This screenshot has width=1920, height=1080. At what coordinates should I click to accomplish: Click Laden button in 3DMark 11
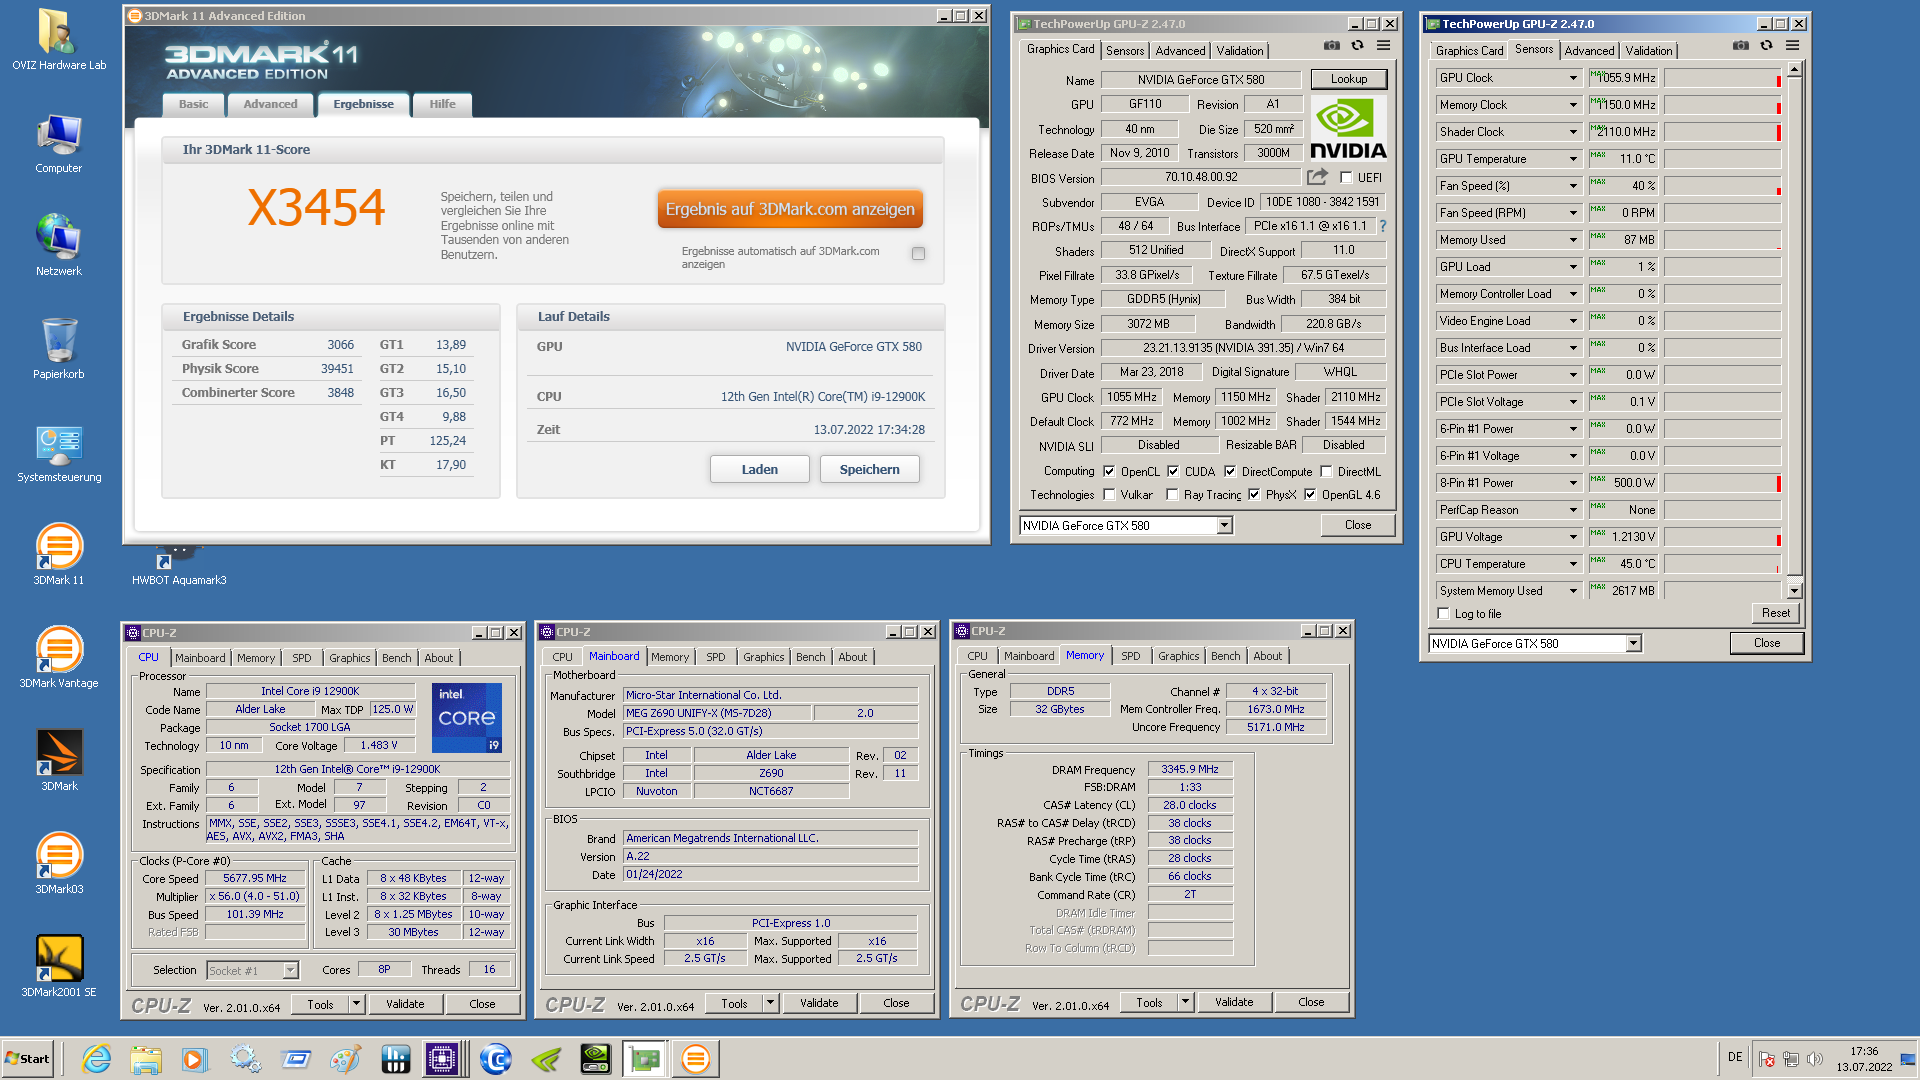point(760,469)
